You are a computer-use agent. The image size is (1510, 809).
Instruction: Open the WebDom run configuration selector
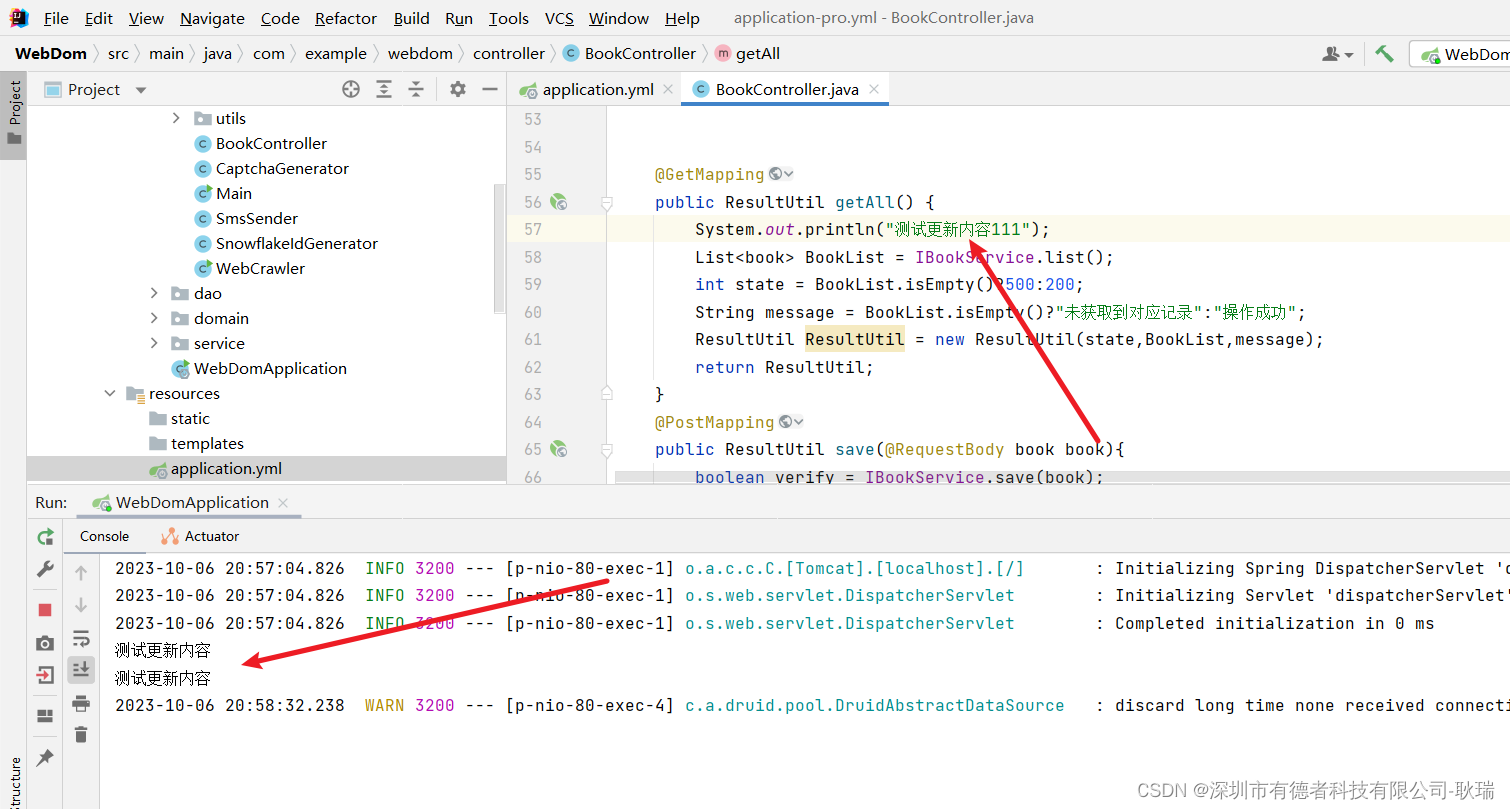click(x=1462, y=54)
